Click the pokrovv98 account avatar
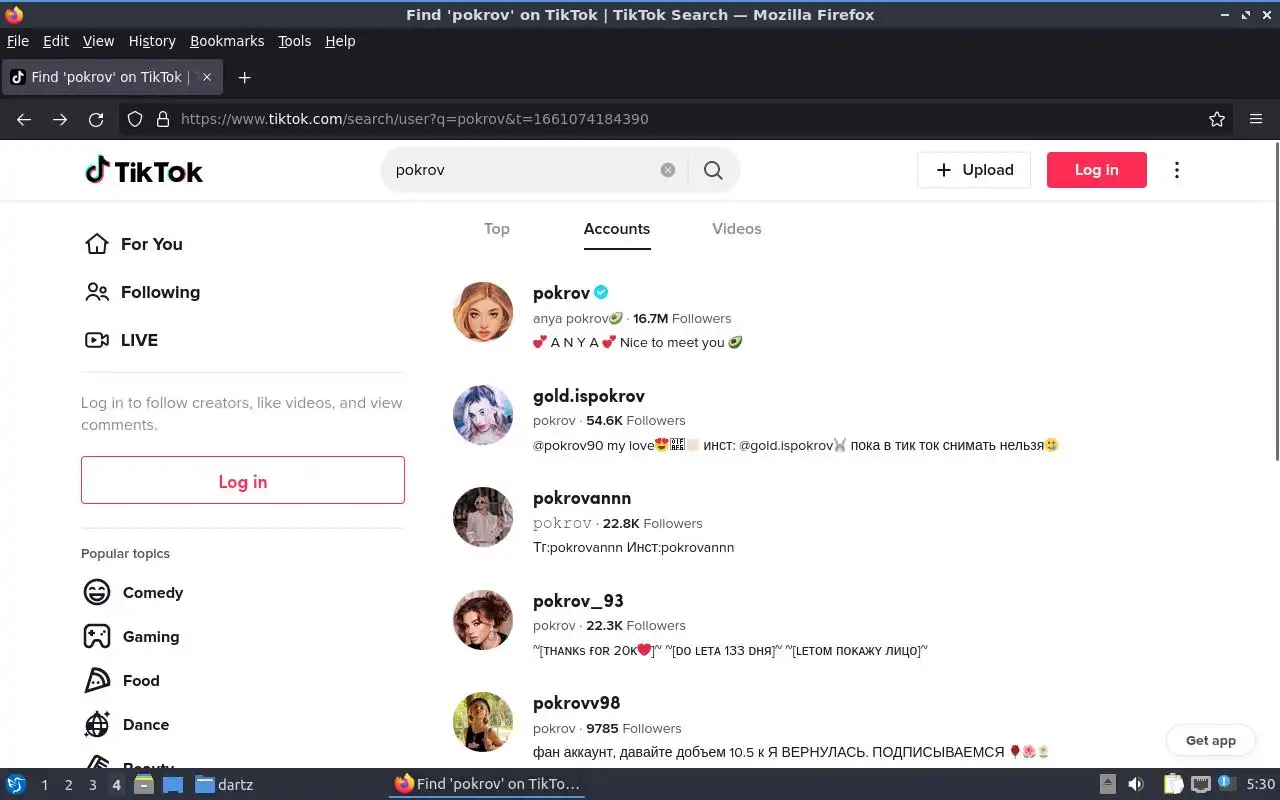1280x800 pixels. pyautogui.click(x=483, y=722)
